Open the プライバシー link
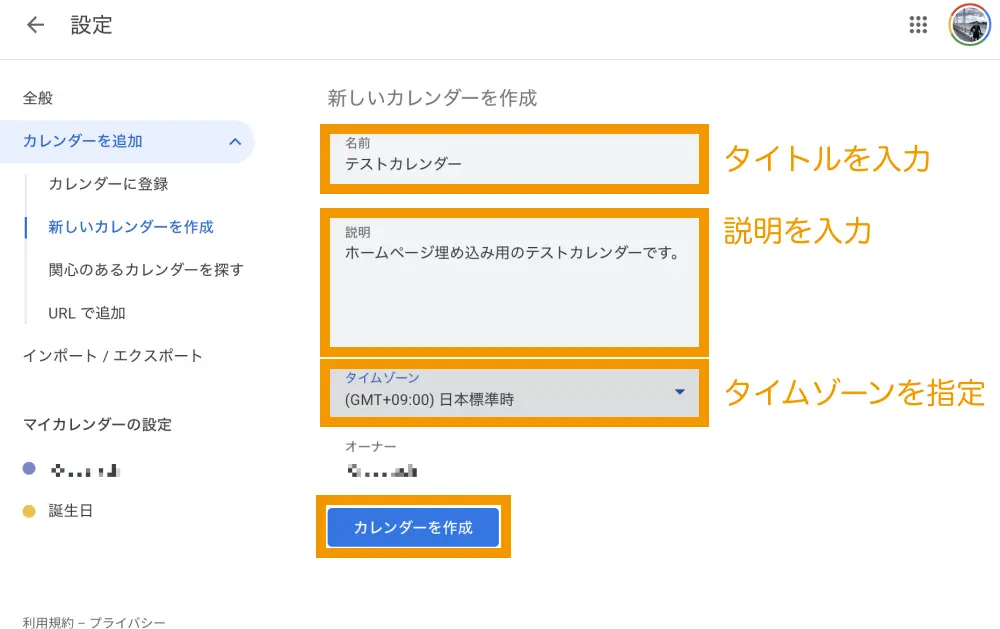Screen dimensions: 1000x629 [x=128, y=622]
